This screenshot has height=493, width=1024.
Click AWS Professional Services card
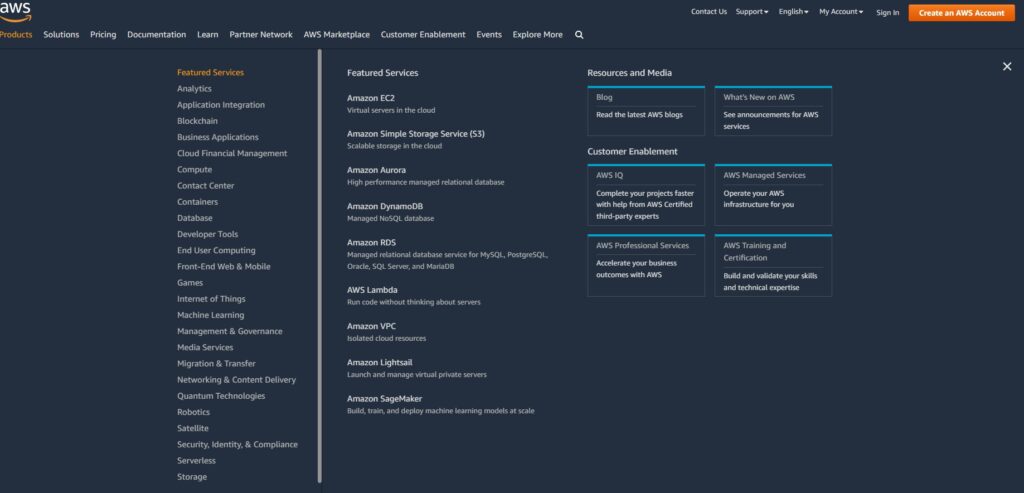click(x=646, y=265)
